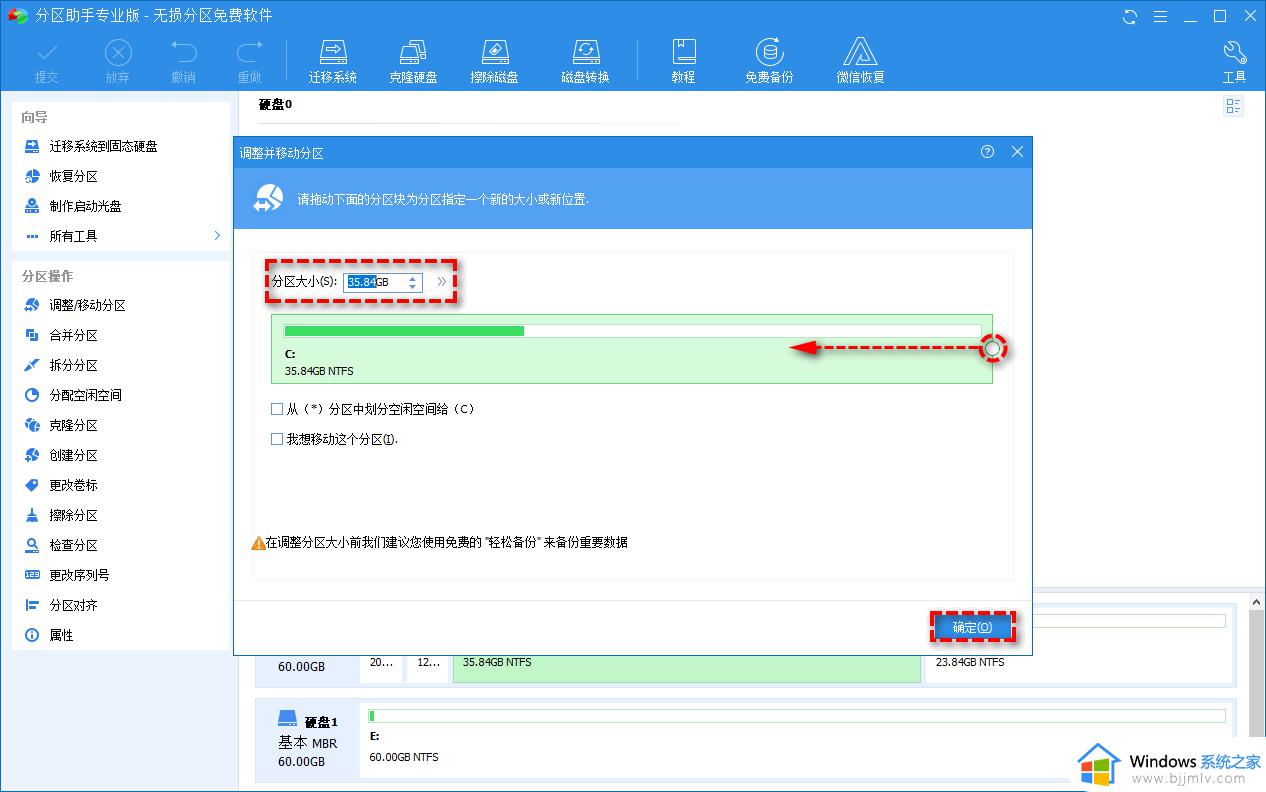Image resolution: width=1266 pixels, height=792 pixels.
Task: Expand 所有工具 with the chevron arrow
Action: 217,236
